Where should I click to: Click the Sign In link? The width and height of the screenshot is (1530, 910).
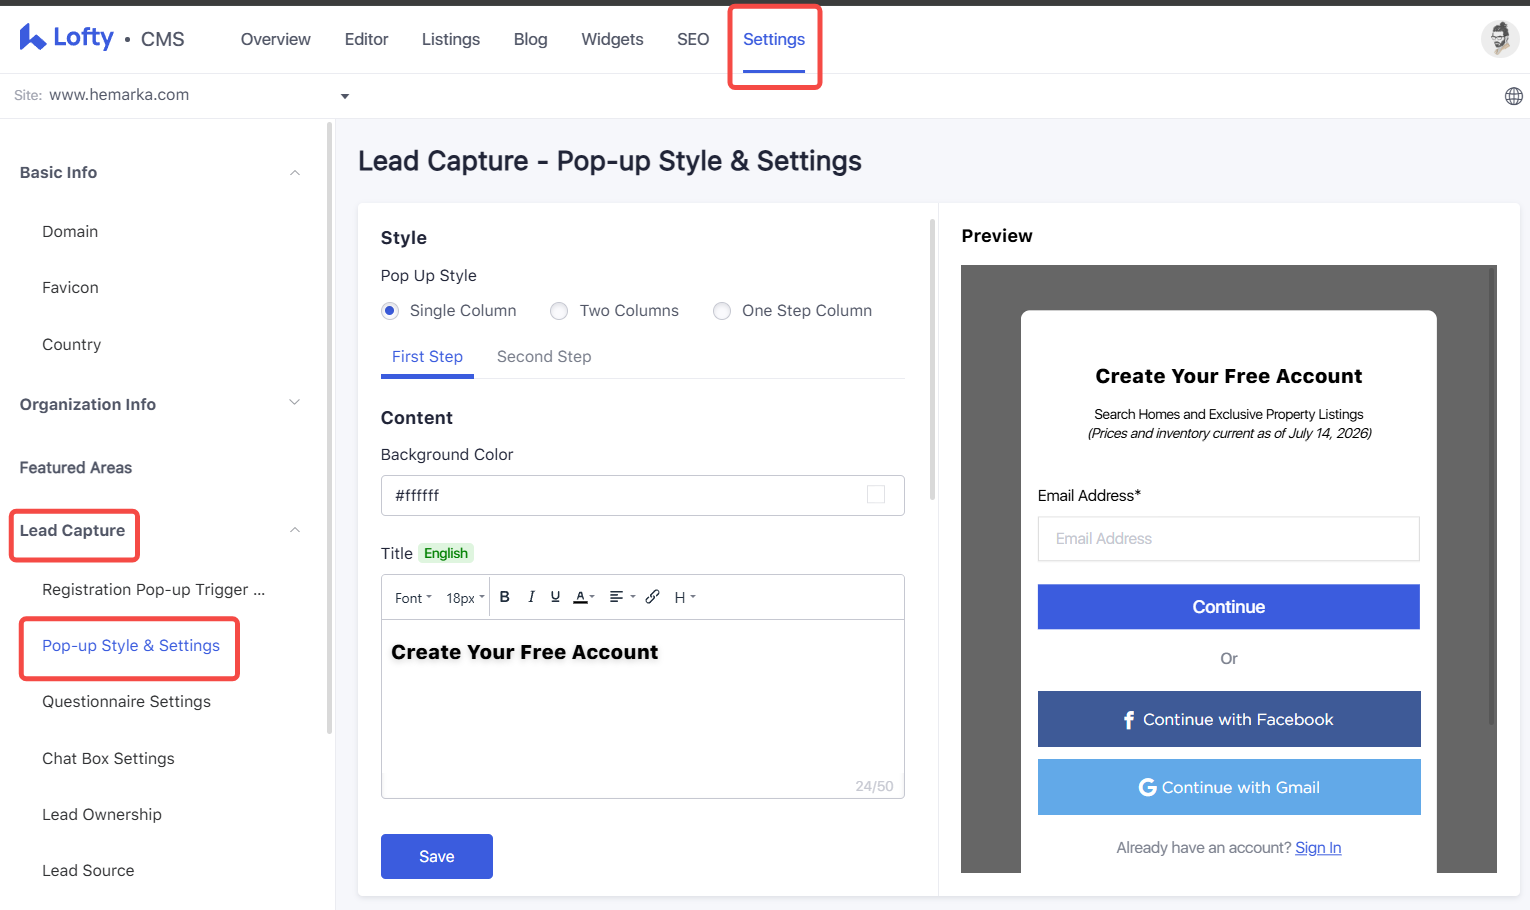pos(1318,848)
